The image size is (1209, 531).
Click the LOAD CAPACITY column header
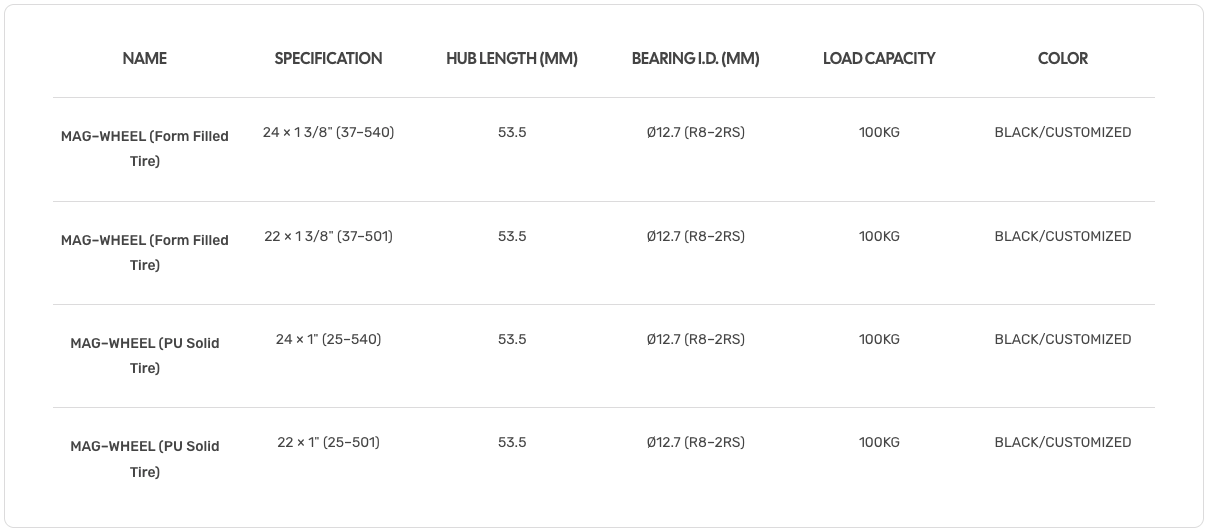tap(879, 58)
